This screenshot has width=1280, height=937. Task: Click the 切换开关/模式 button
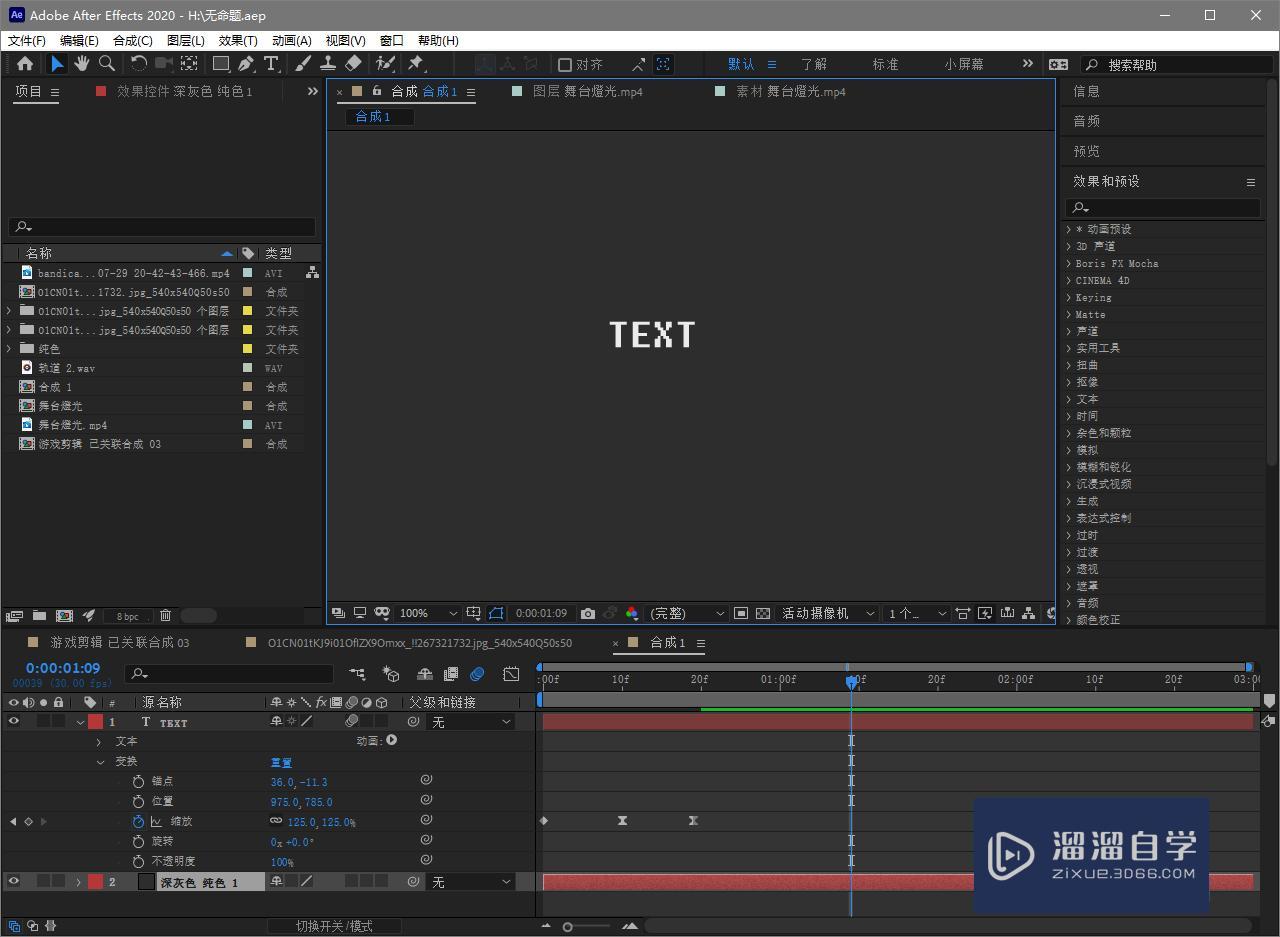(x=334, y=926)
